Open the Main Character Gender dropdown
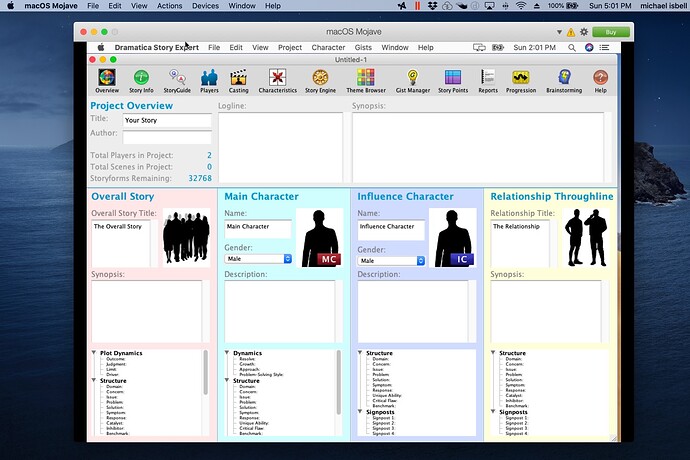 point(258,259)
